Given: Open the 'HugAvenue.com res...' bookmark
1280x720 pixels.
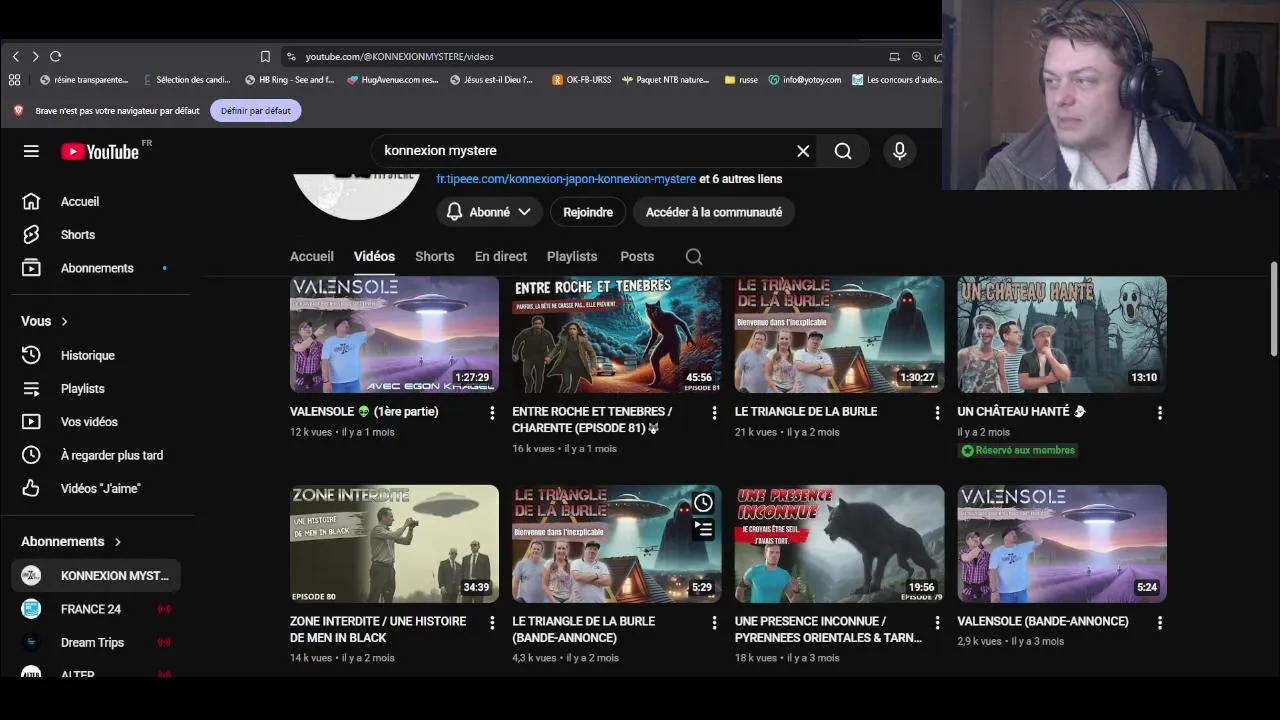Looking at the screenshot, I should point(392,80).
